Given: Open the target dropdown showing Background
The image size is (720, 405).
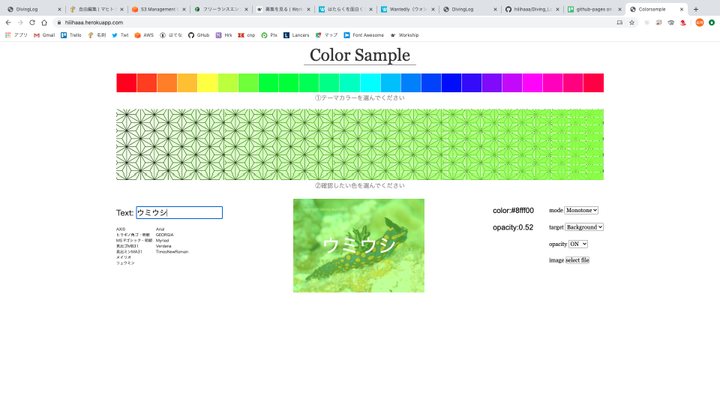Looking at the screenshot, I should pyautogui.click(x=584, y=227).
